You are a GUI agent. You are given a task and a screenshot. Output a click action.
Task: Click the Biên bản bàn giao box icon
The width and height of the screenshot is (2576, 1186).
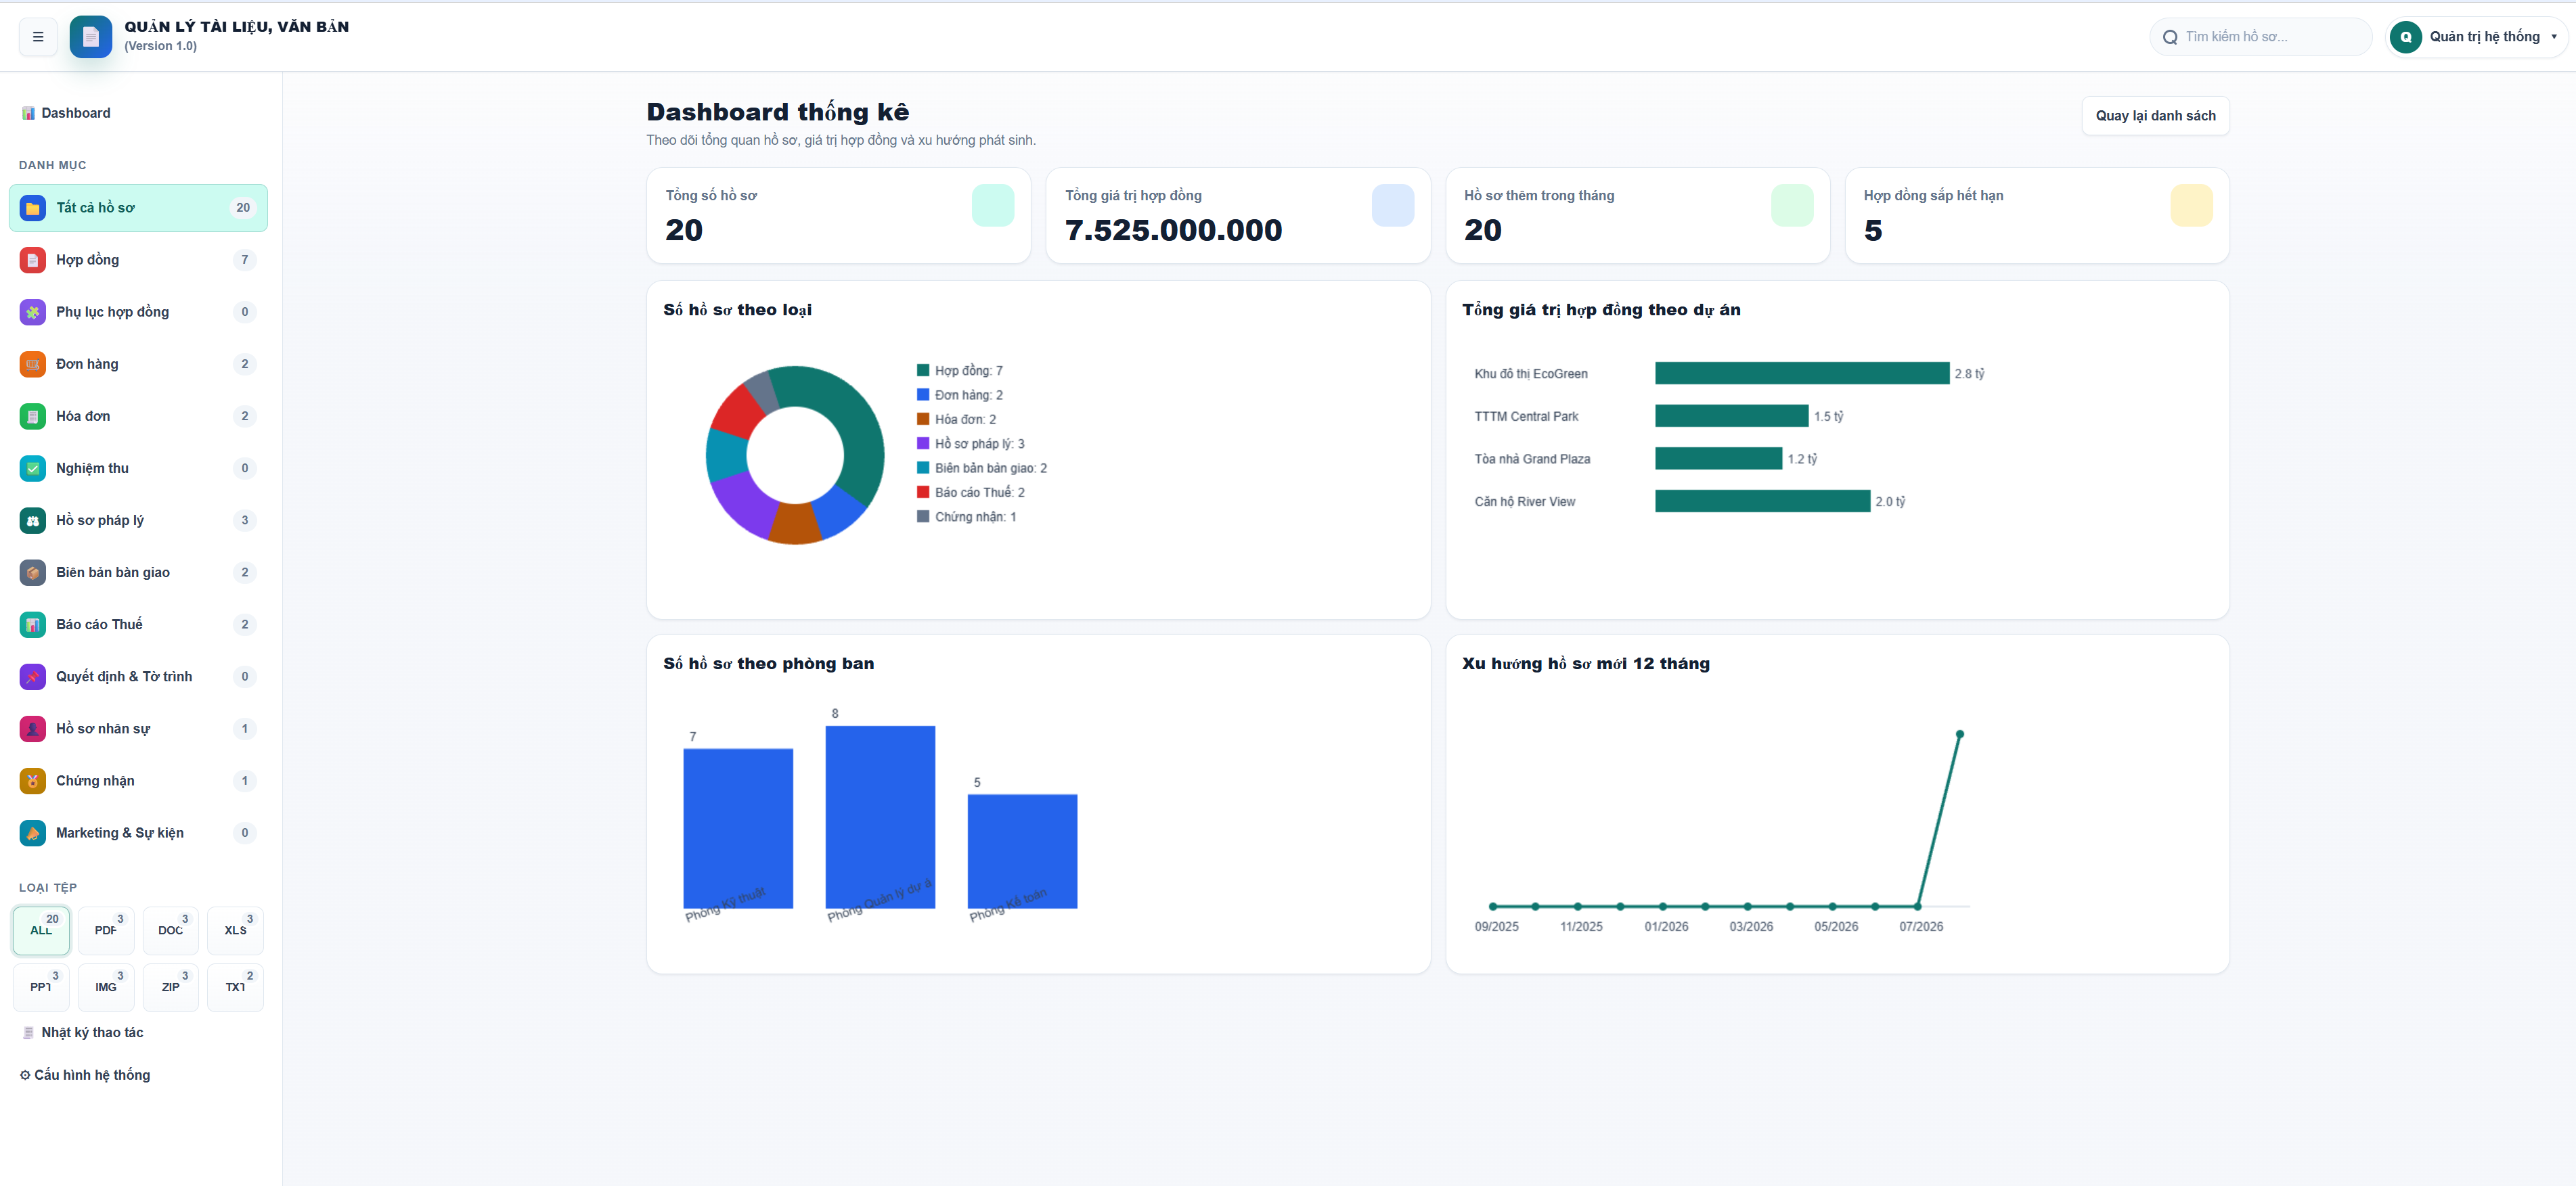(33, 572)
